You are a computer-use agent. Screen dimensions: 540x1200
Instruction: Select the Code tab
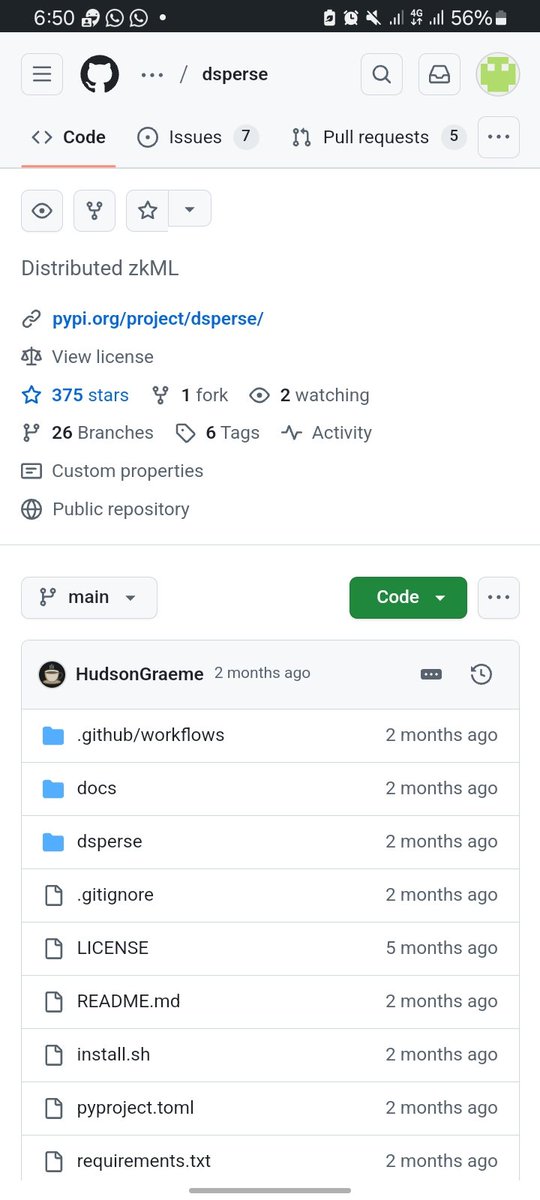(x=69, y=137)
